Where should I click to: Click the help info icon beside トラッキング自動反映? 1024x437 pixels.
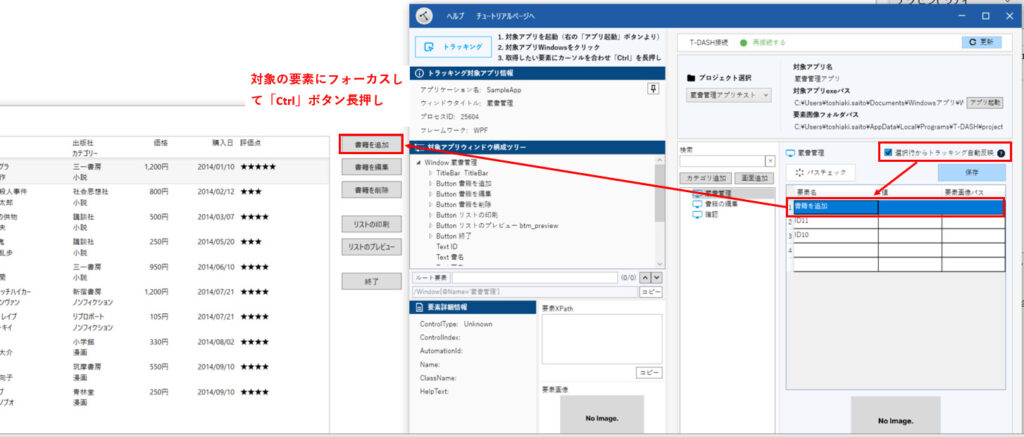tap(1001, 153)
